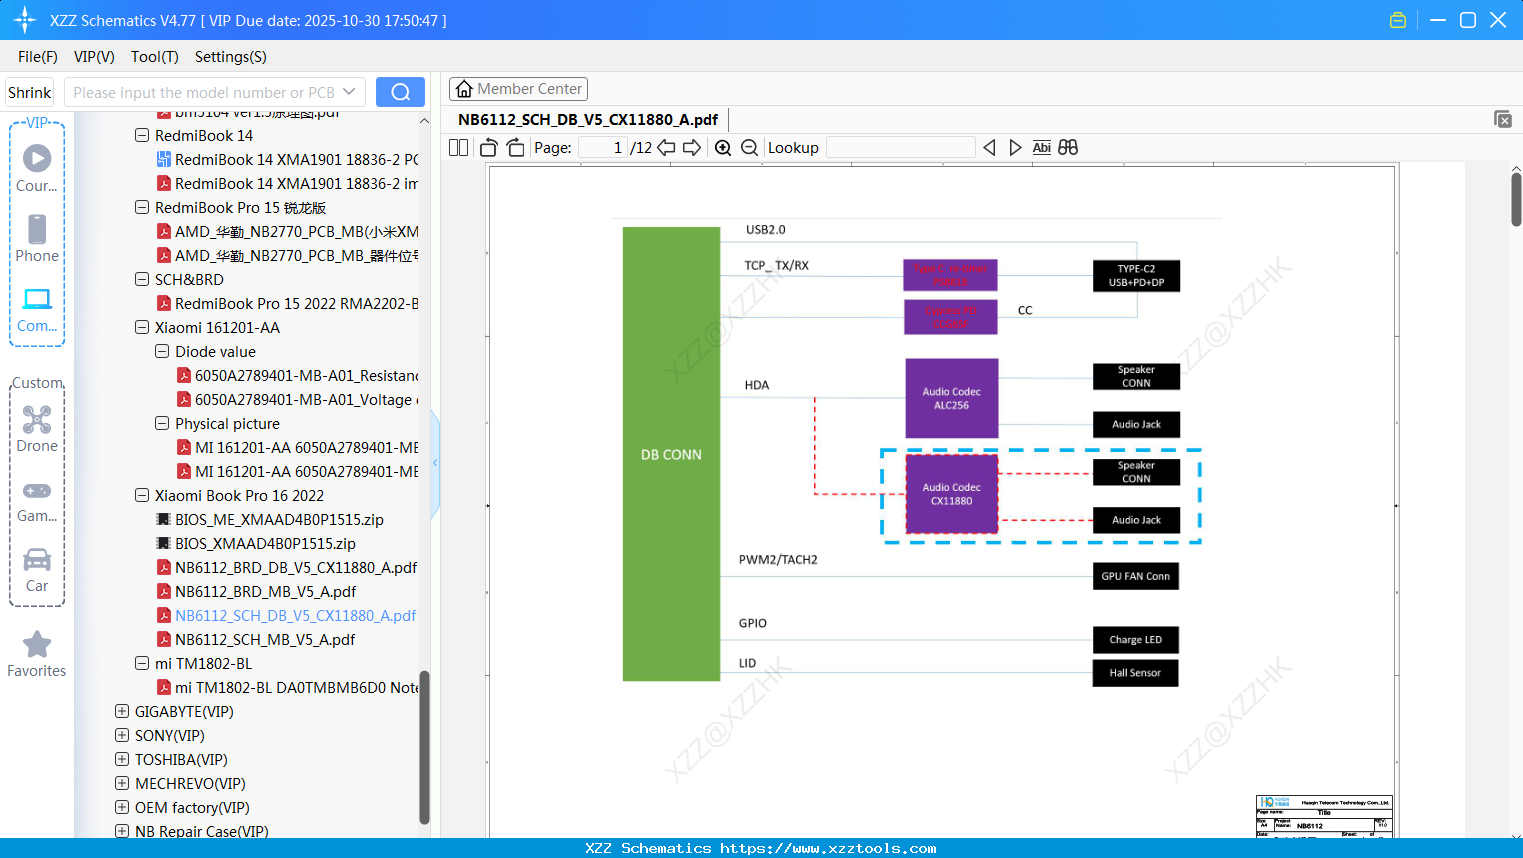Collapse the Physical picture folder
1523x858 pixels.
(162, 423)
